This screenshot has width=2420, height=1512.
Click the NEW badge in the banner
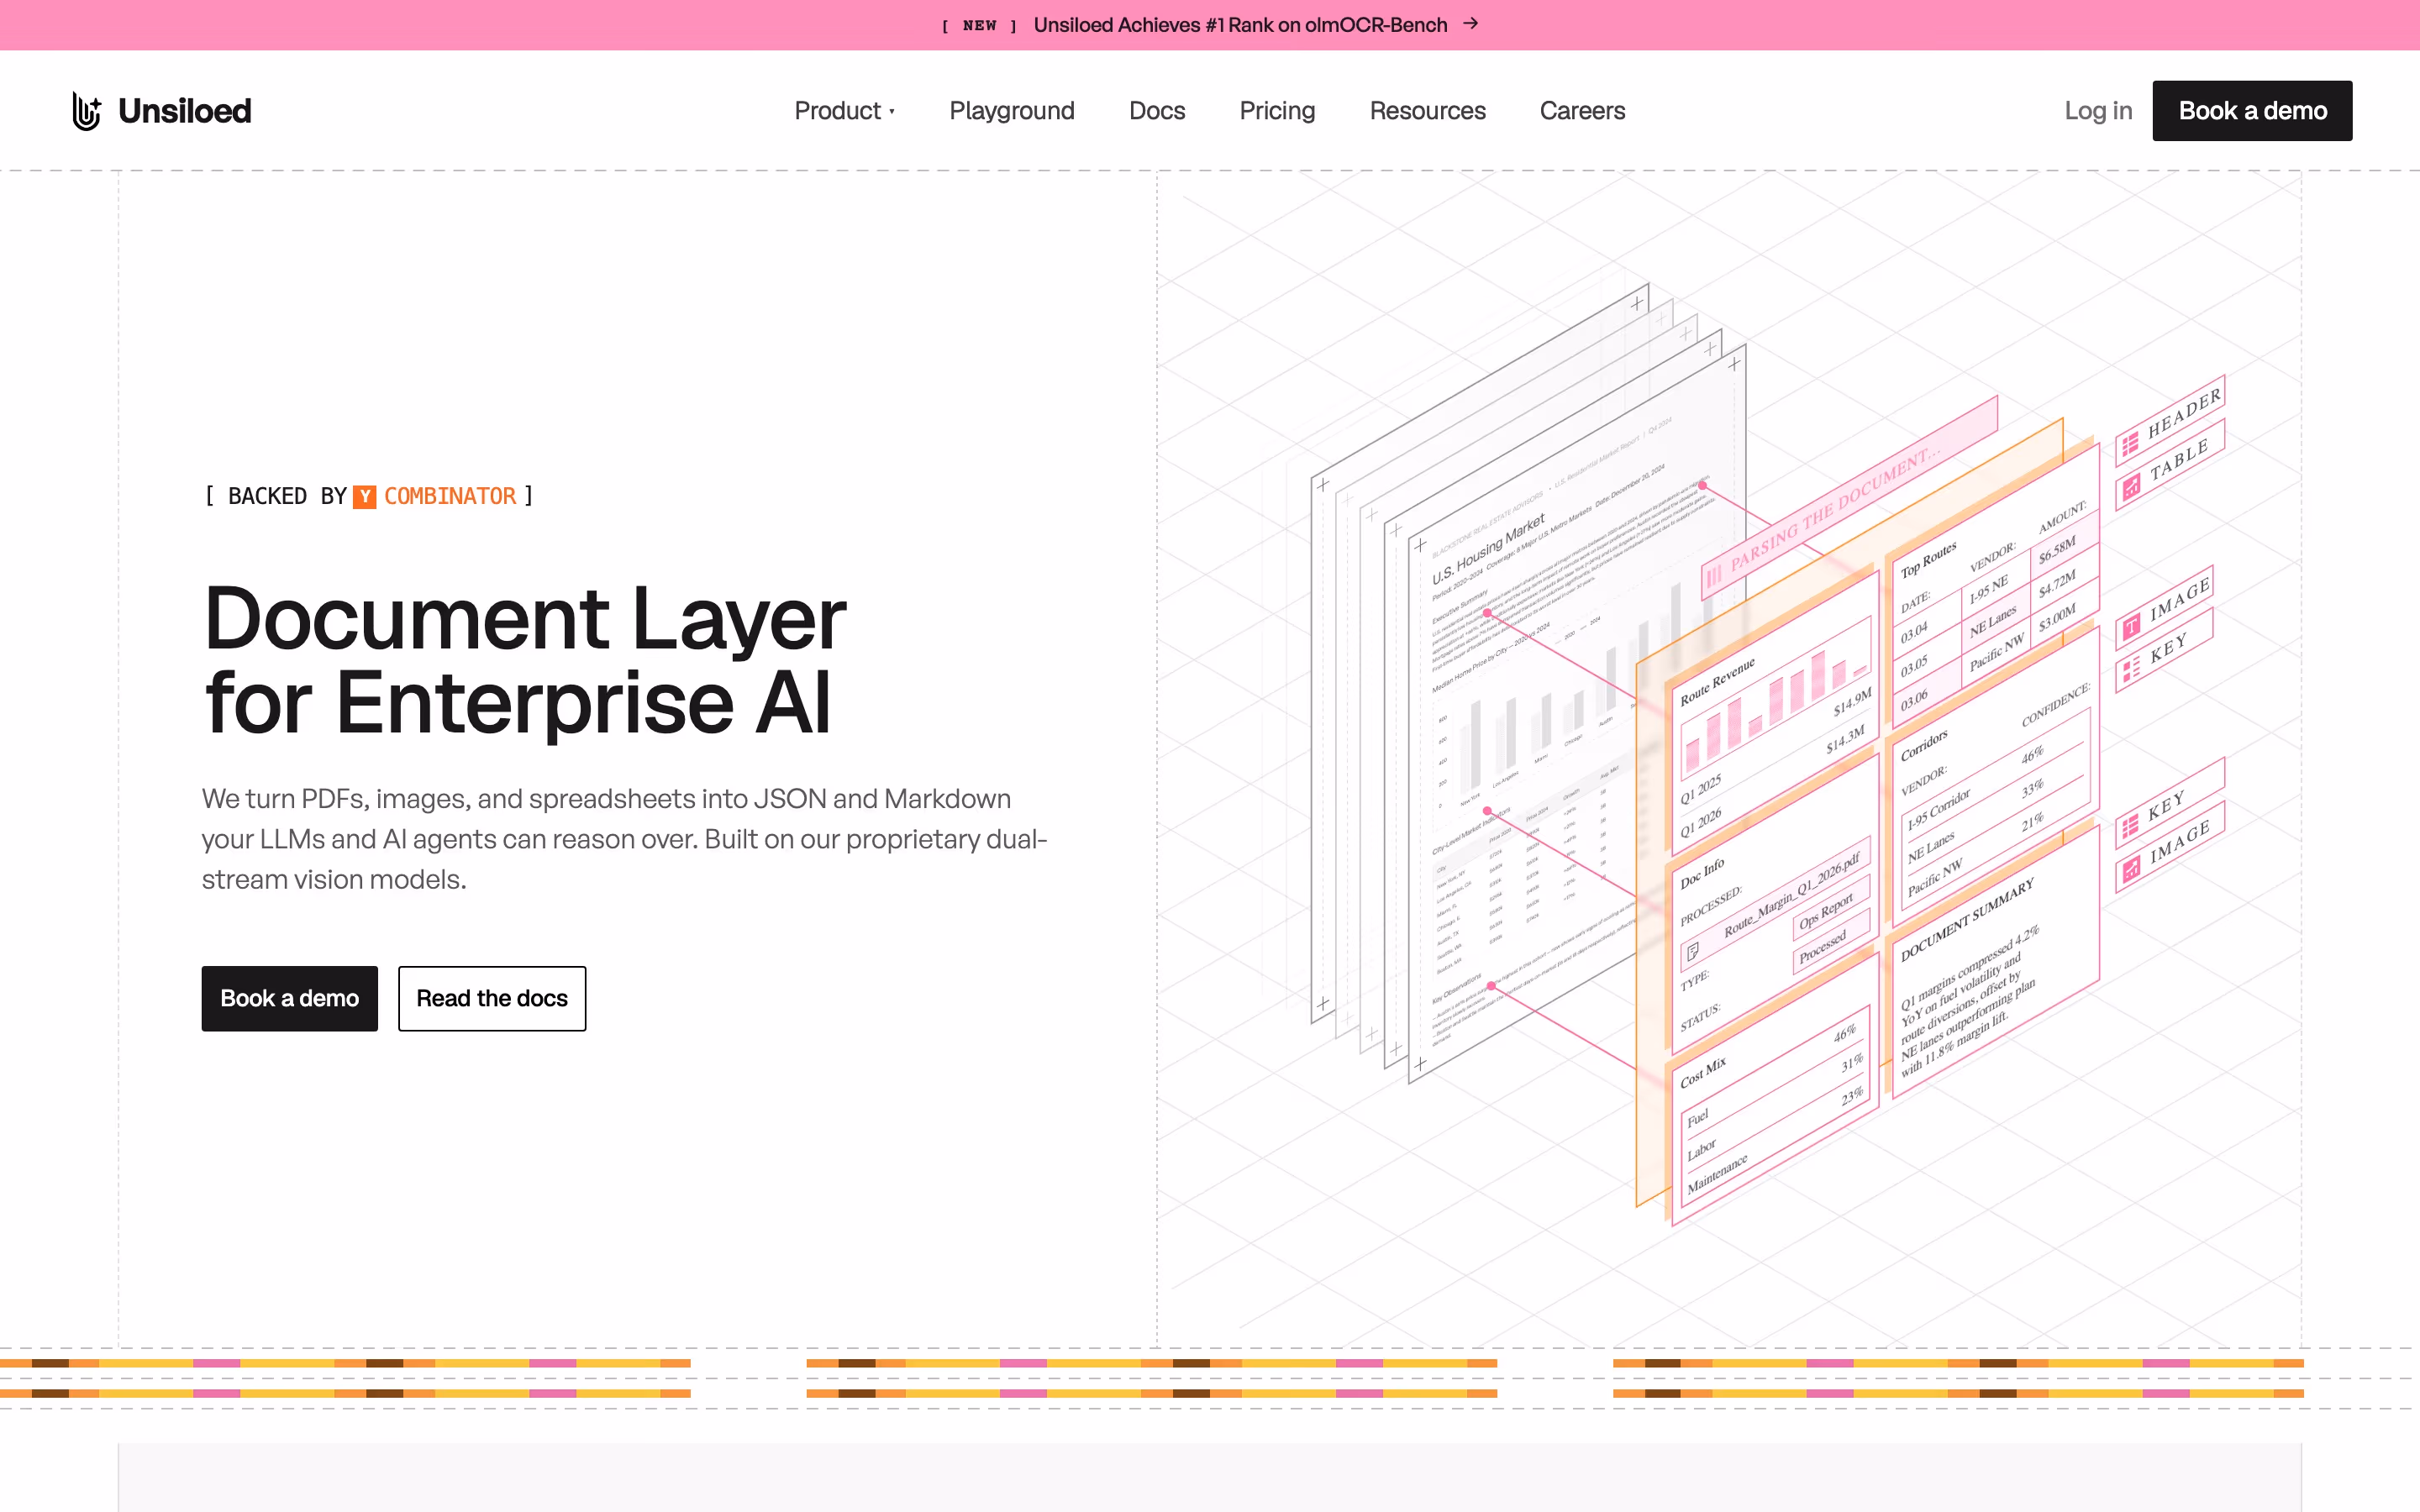click(x=979, y=25)
